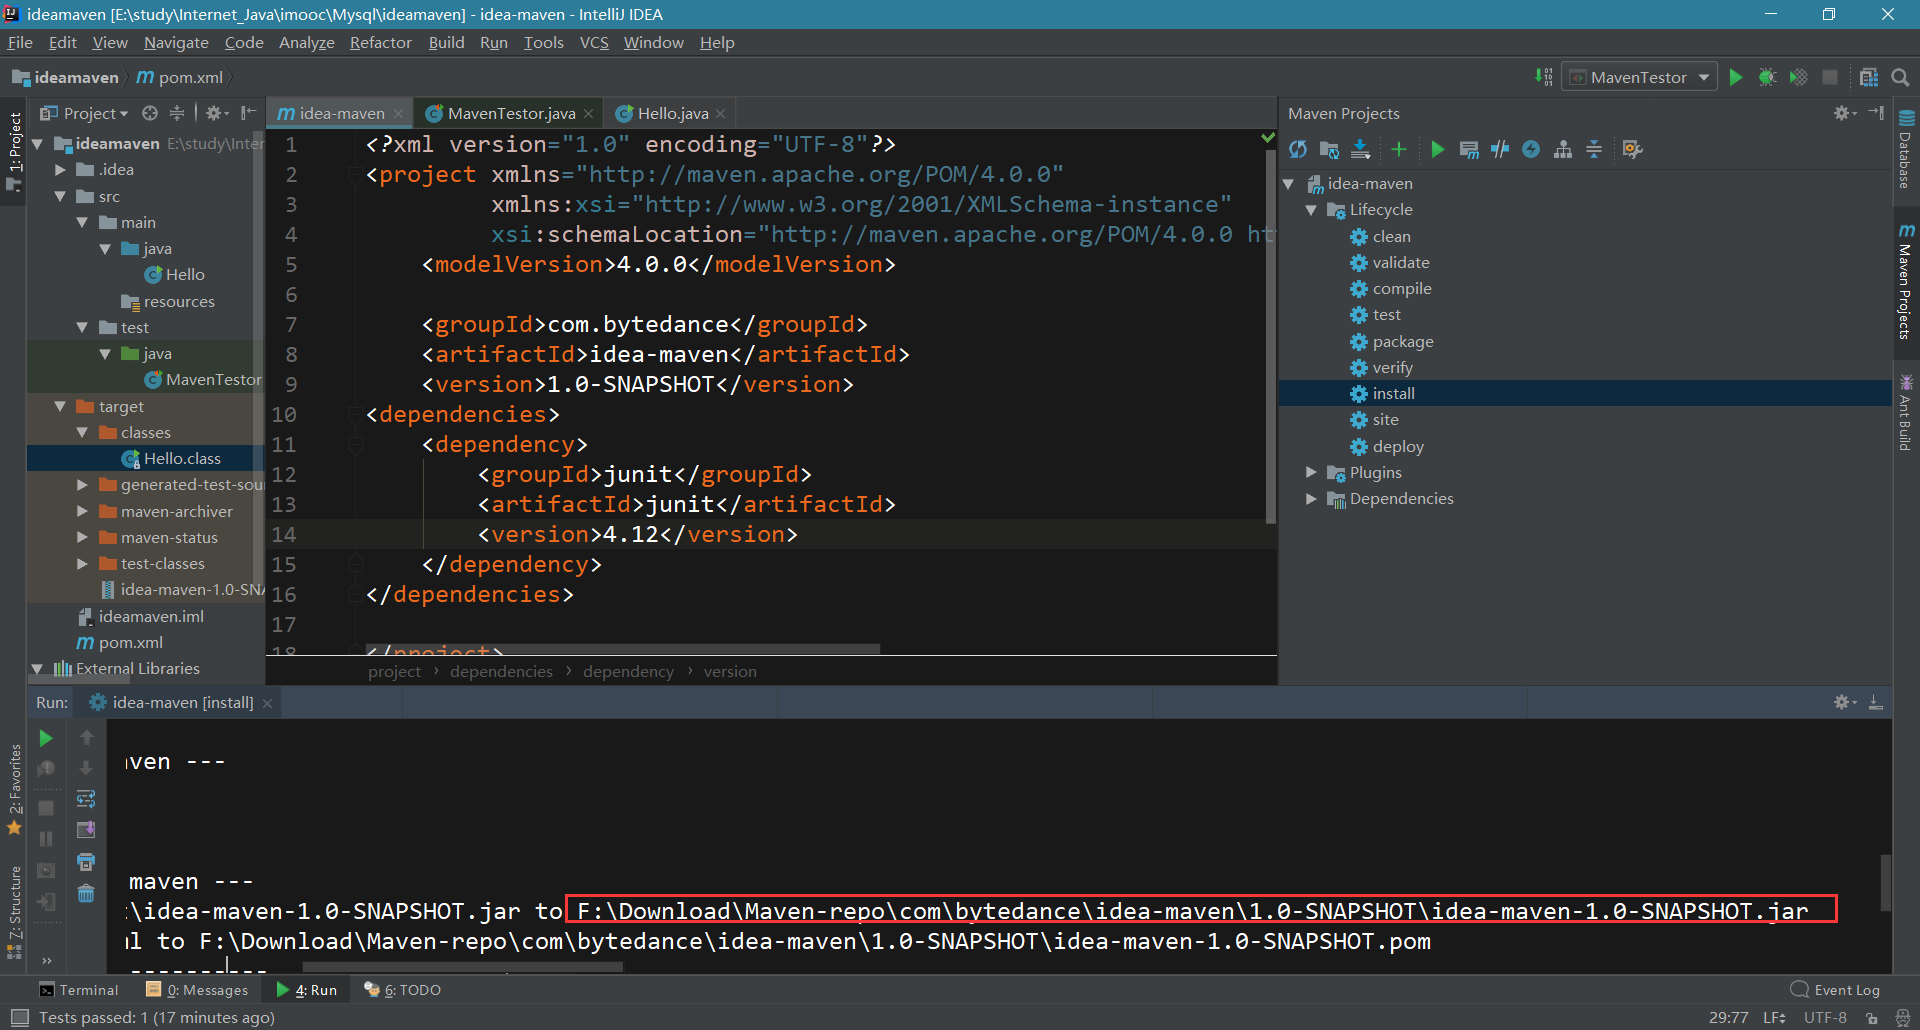Open Maven Projects gear options

point(1844,113)
